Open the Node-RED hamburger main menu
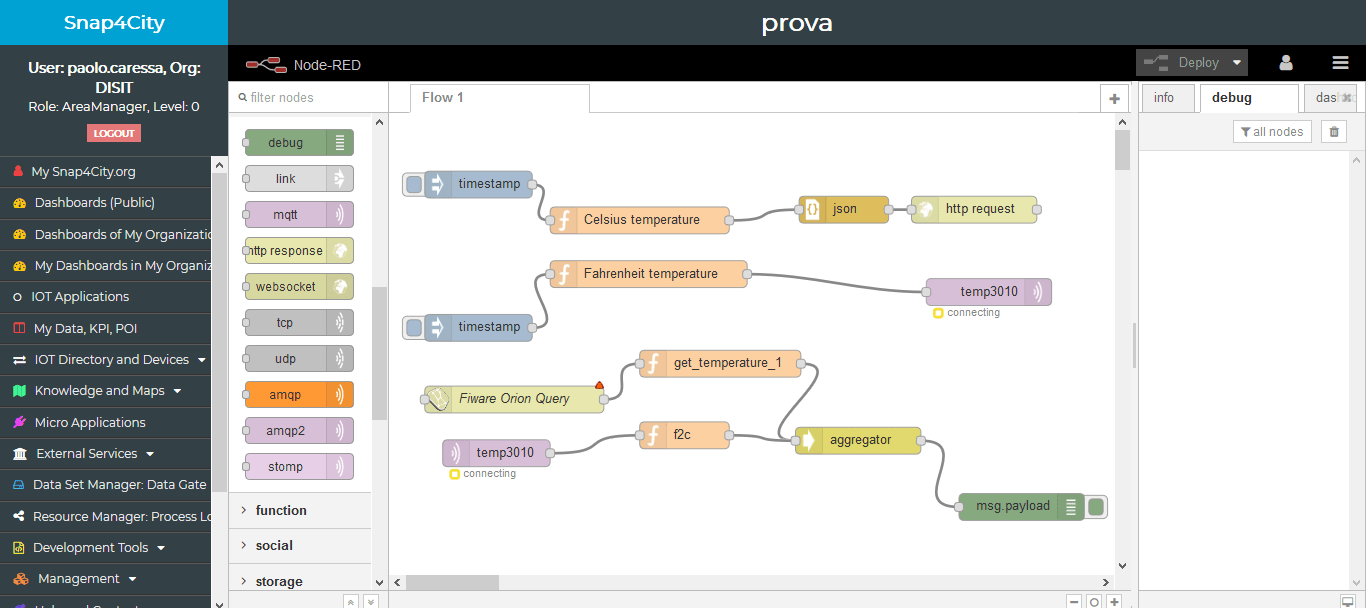This screenshot has height=608, width=1366. 1340,63
